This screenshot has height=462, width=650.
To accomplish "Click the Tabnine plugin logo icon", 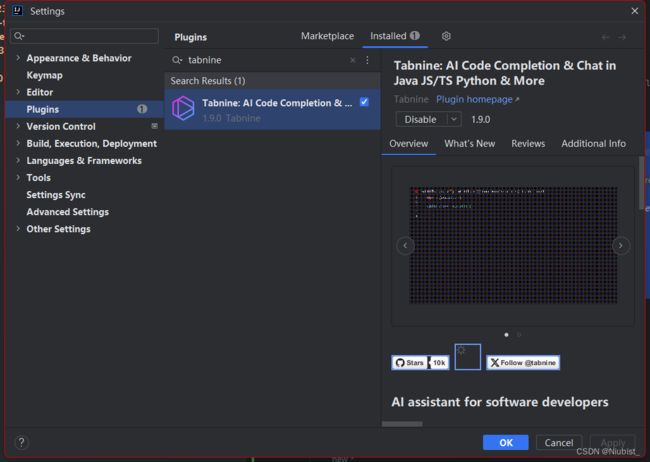I will (x=183, y=108).
